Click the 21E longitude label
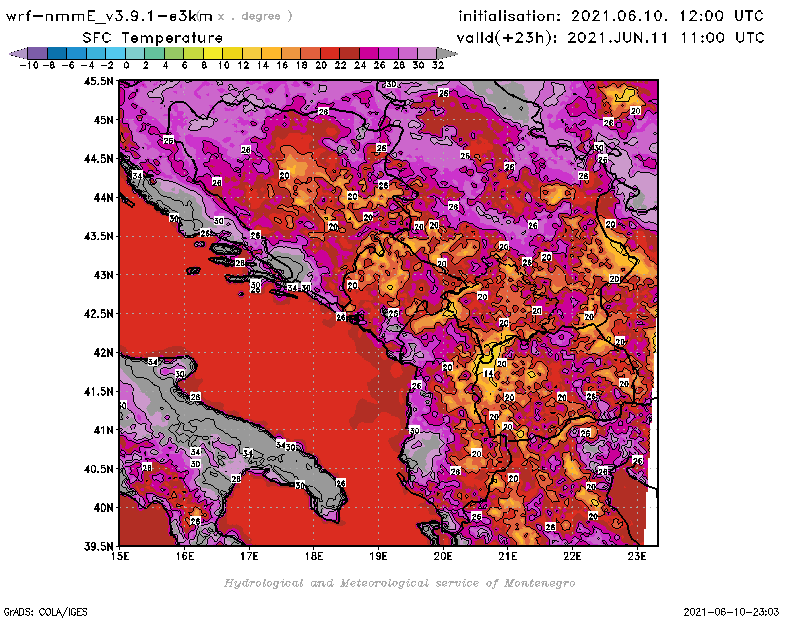Image resolution: width=800 pixels, height=618 pixels. pos(508,556)
